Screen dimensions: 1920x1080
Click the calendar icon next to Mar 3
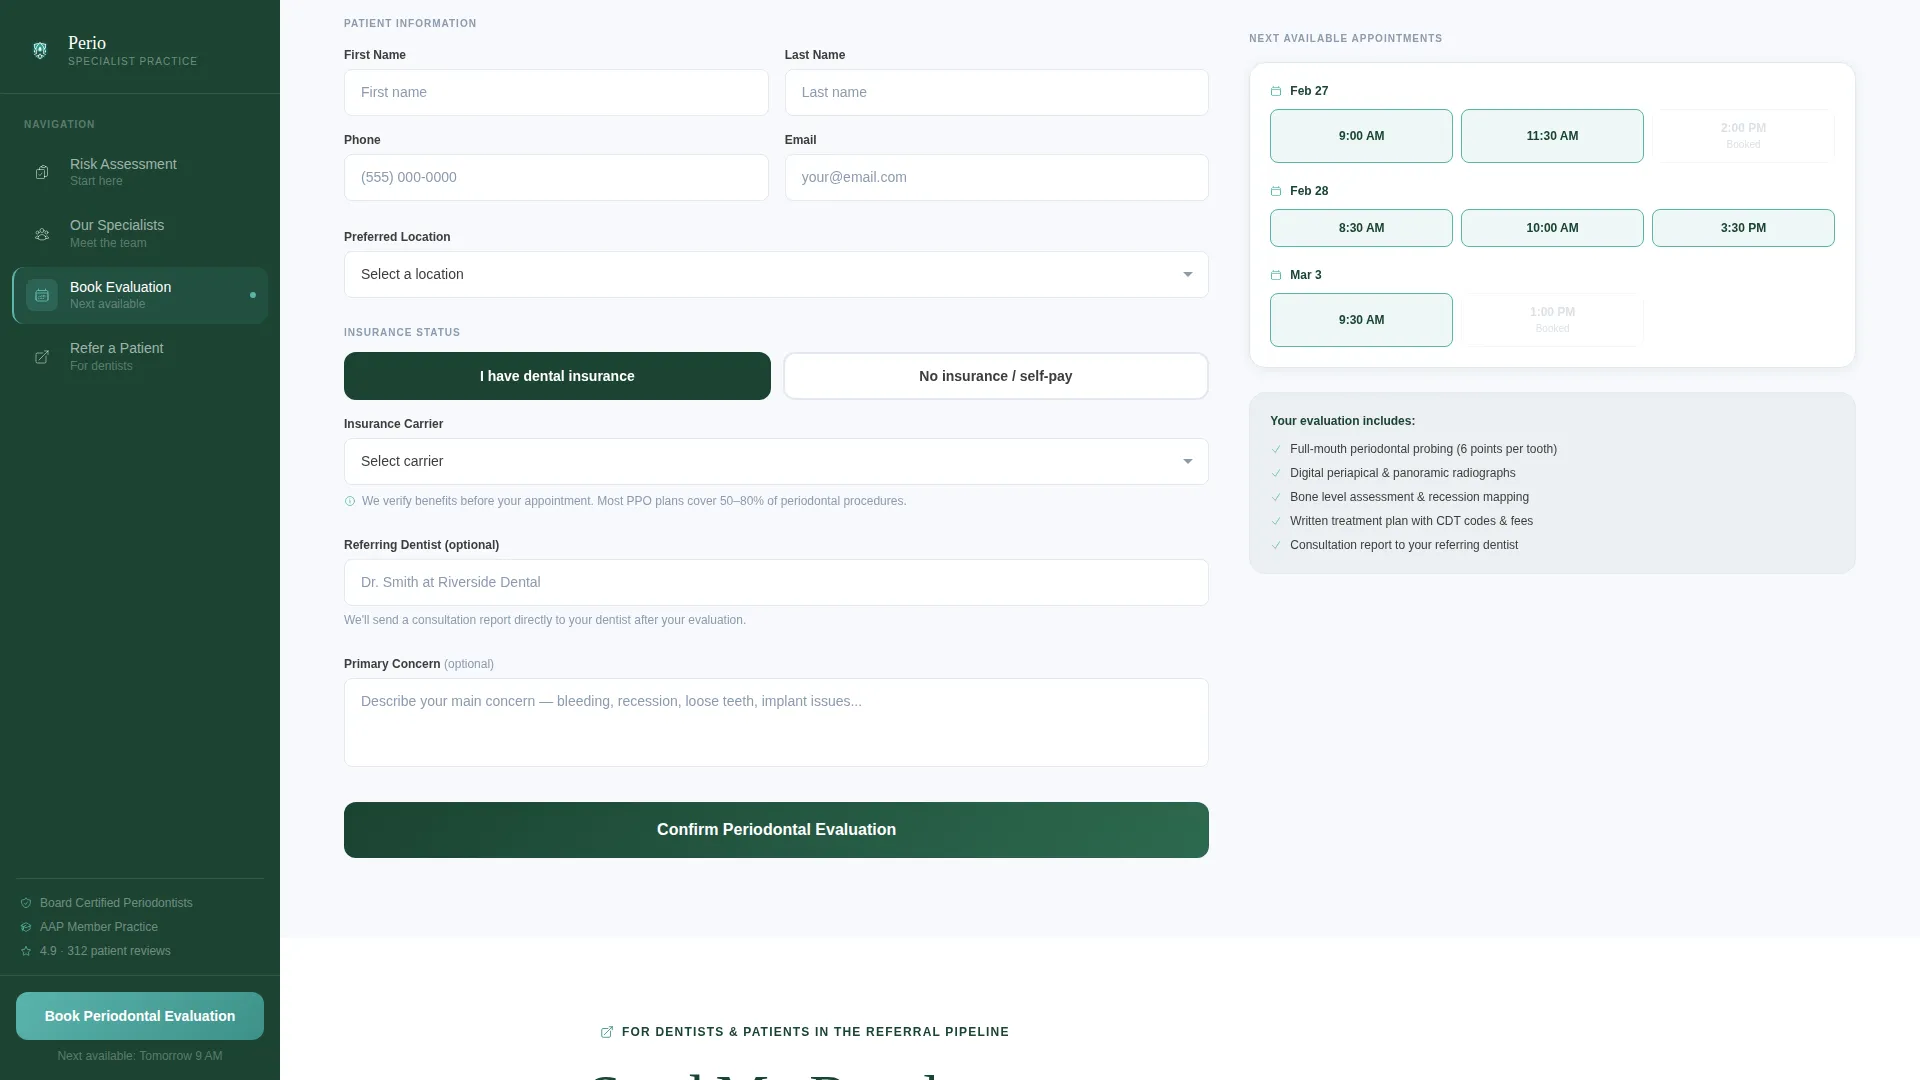pyautogui.click(x=1276, y=275)
